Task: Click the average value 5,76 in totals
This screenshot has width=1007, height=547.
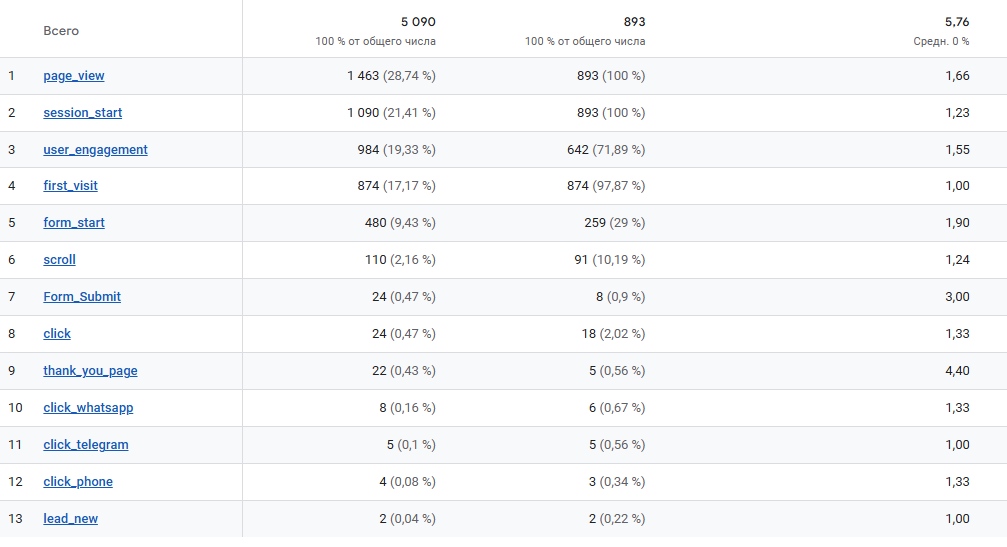Action: tap(957, 22)
